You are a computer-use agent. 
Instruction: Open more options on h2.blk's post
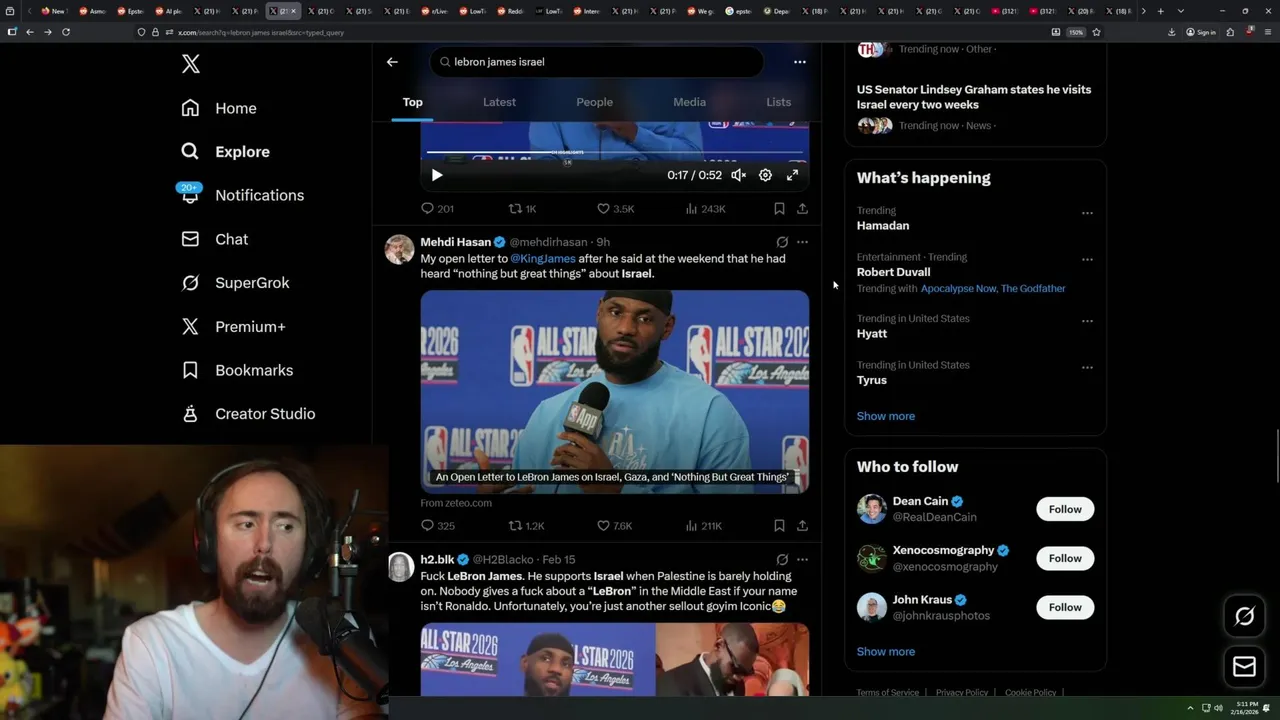click(x=802, y=560)
